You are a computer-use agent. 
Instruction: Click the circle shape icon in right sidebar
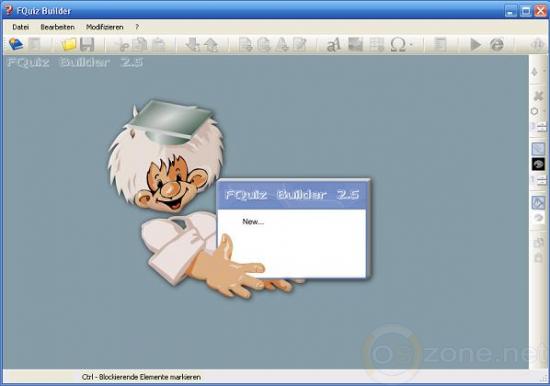point(535,111)
